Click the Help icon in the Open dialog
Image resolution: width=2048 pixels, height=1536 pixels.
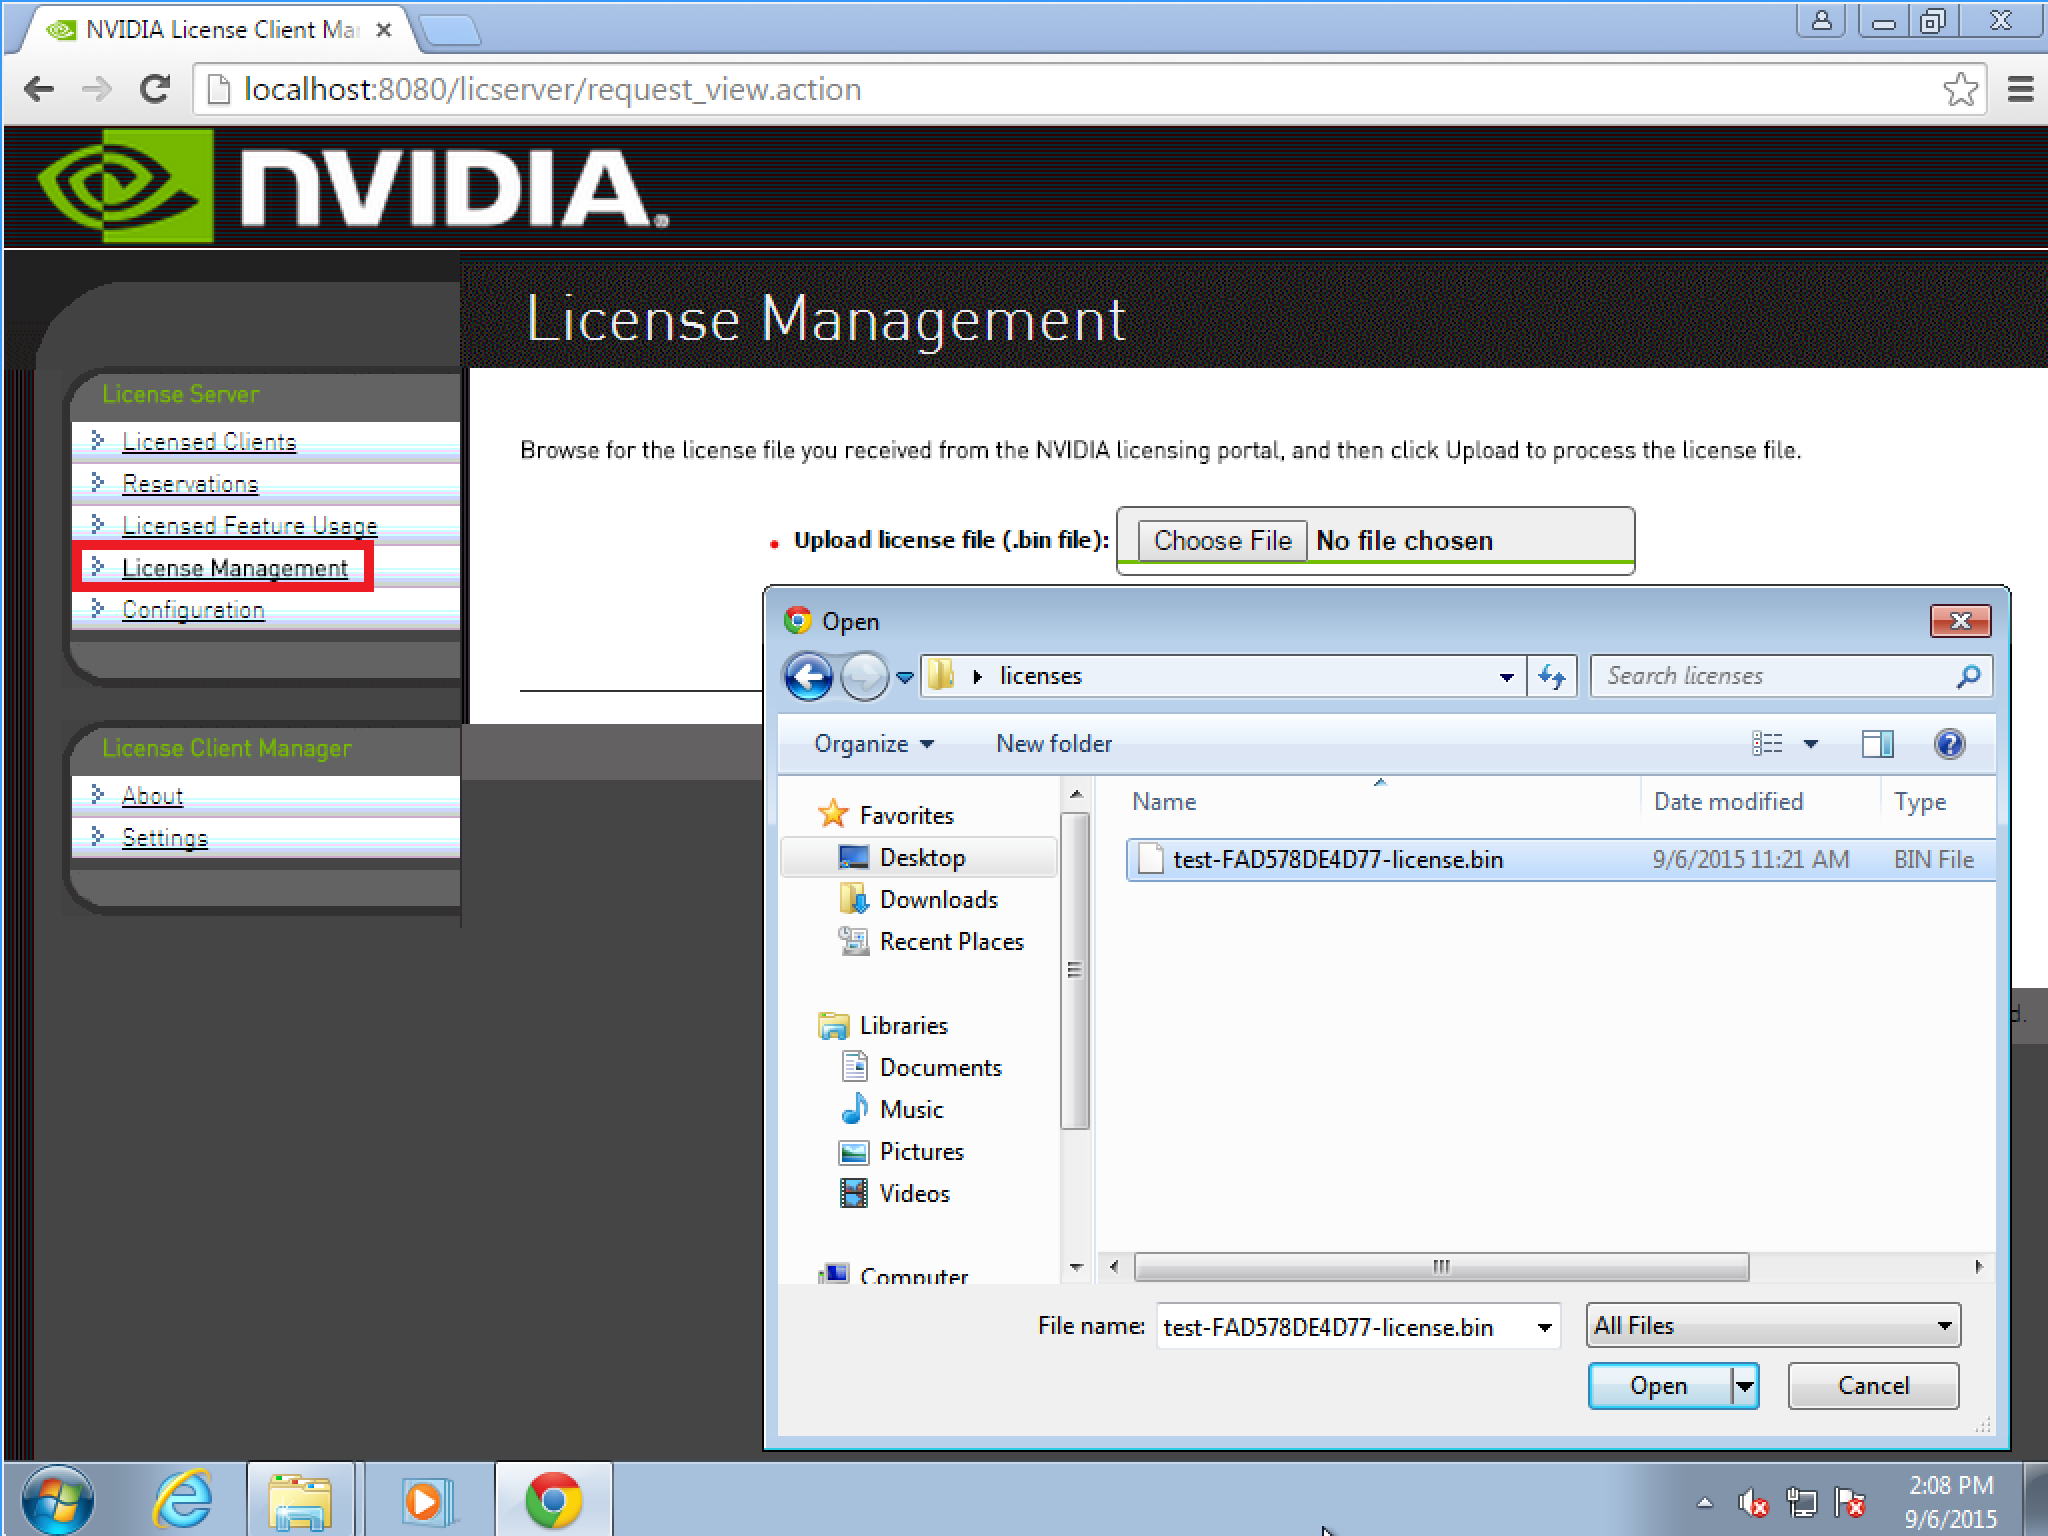tap(1949, 743)
